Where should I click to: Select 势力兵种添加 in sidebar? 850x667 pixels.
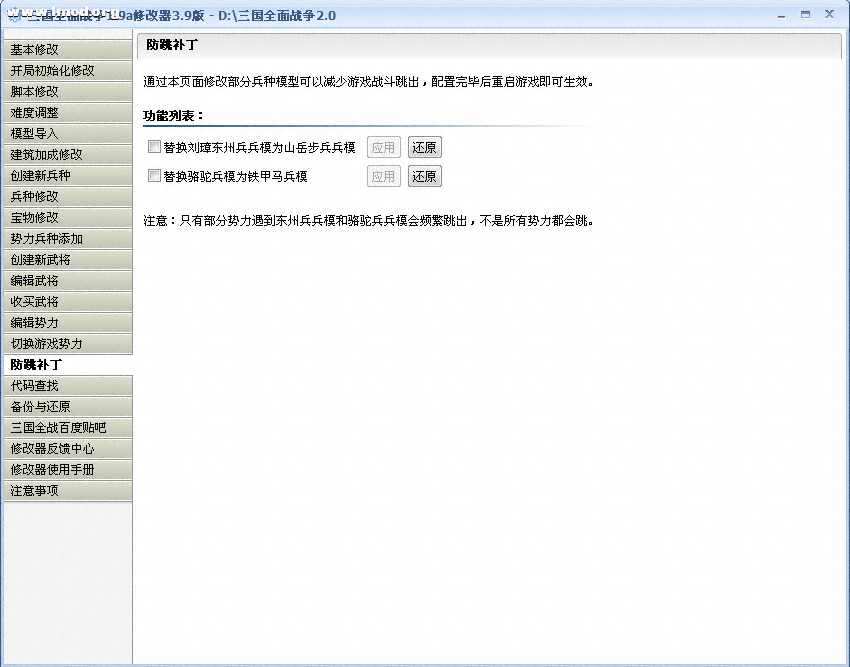(67, 238)
